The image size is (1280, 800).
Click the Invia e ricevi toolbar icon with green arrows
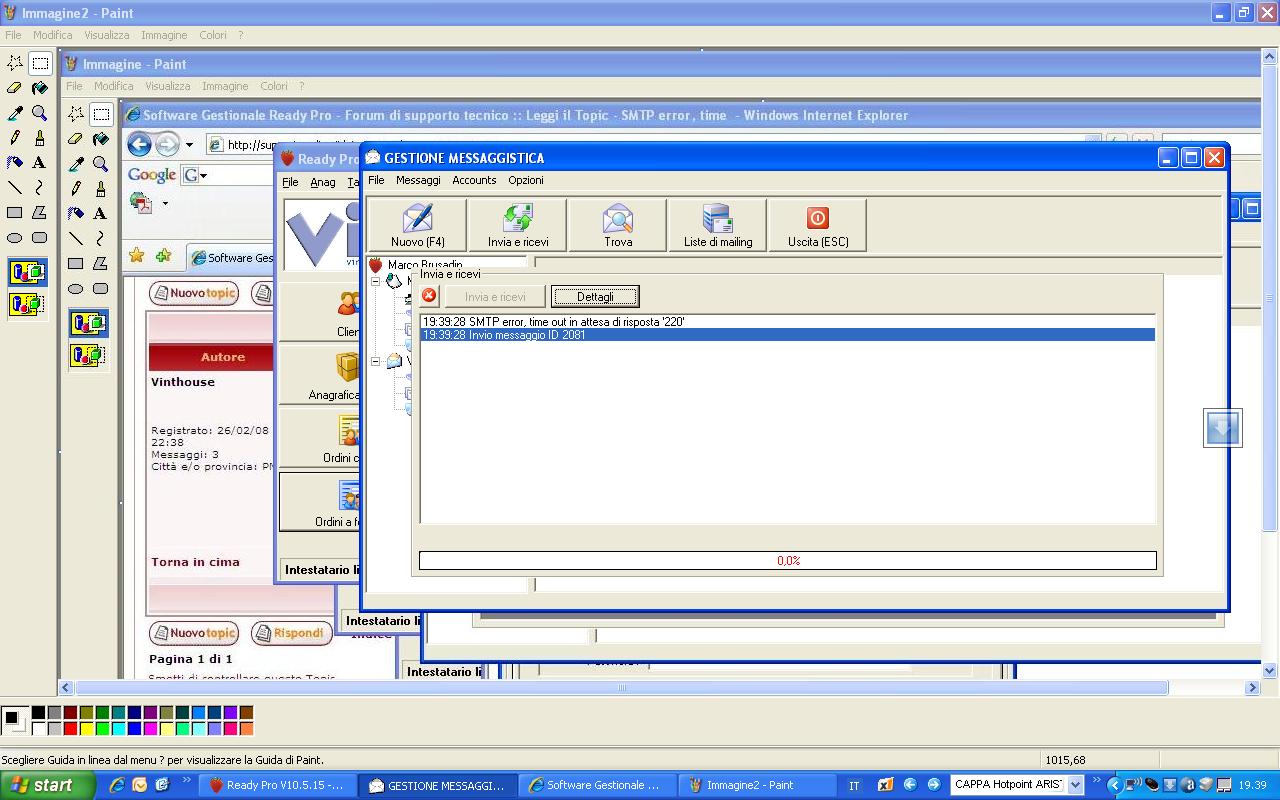point(518,225)
